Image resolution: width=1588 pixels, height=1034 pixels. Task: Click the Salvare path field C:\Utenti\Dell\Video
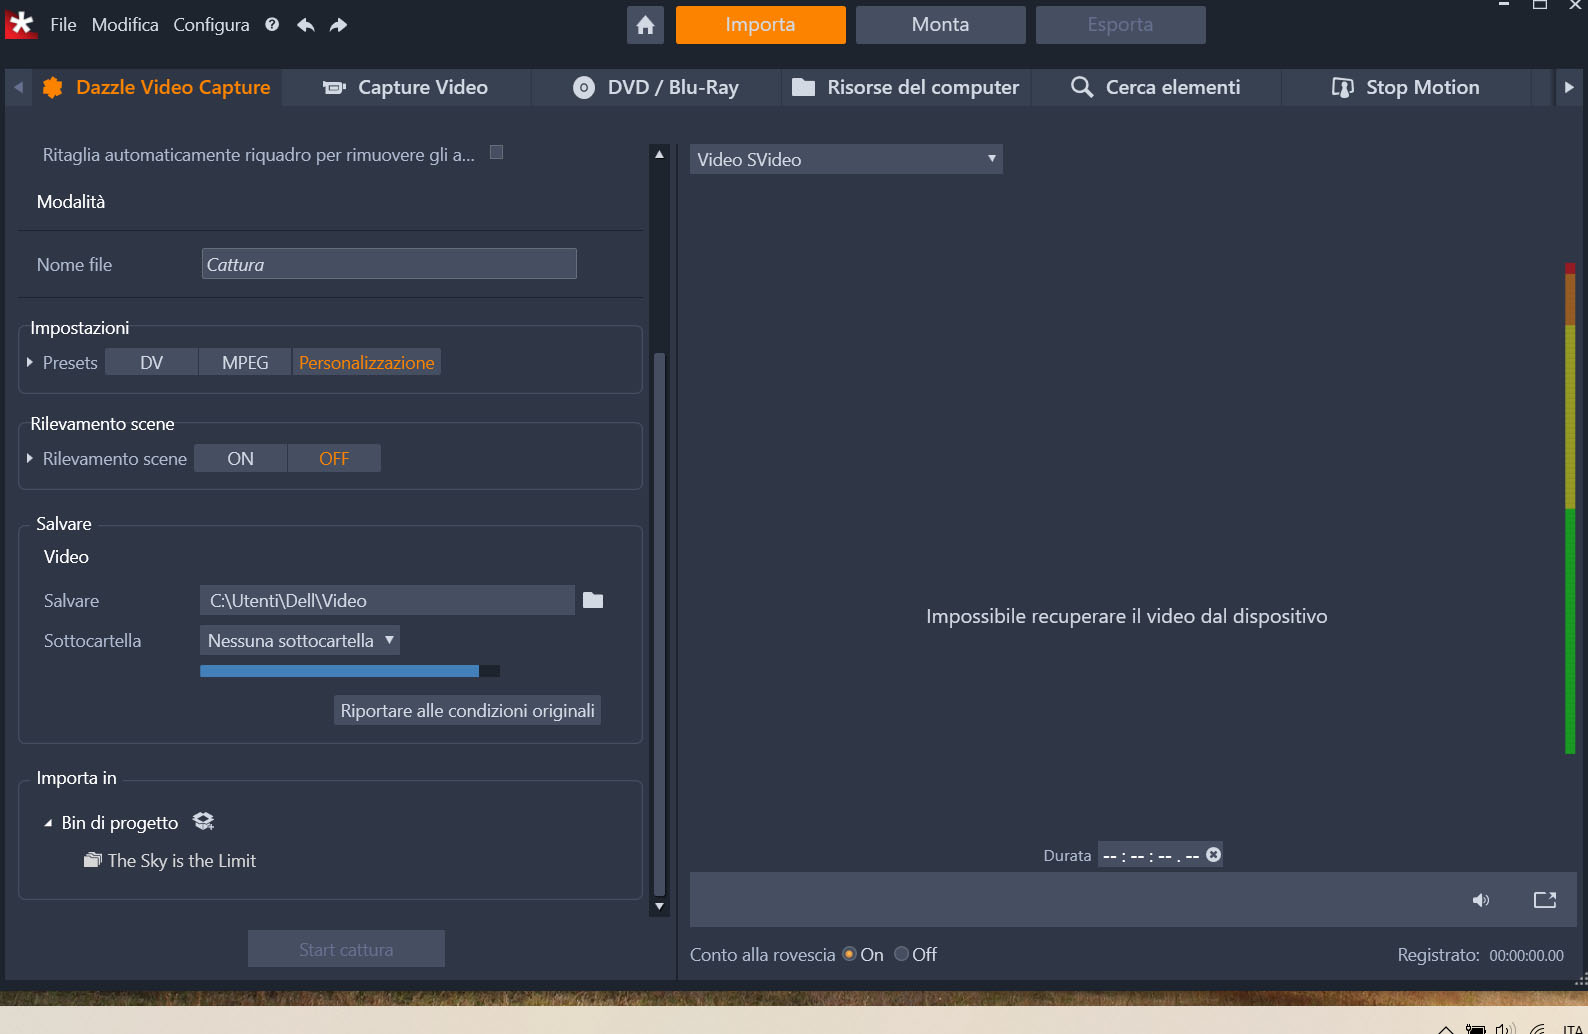[x=387, y=600]
